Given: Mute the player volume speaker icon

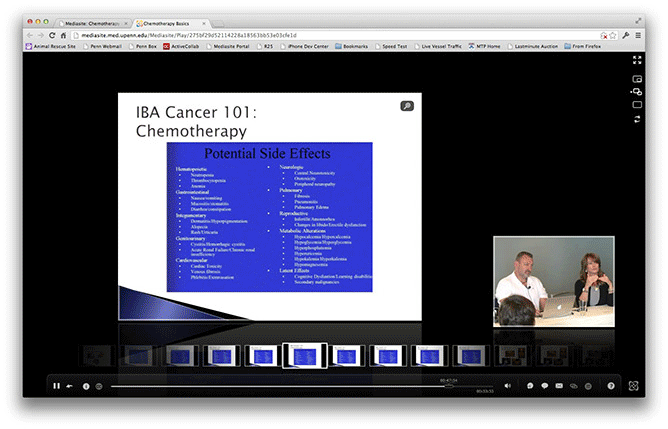Looking at the screenshot, I should (507, 385).
